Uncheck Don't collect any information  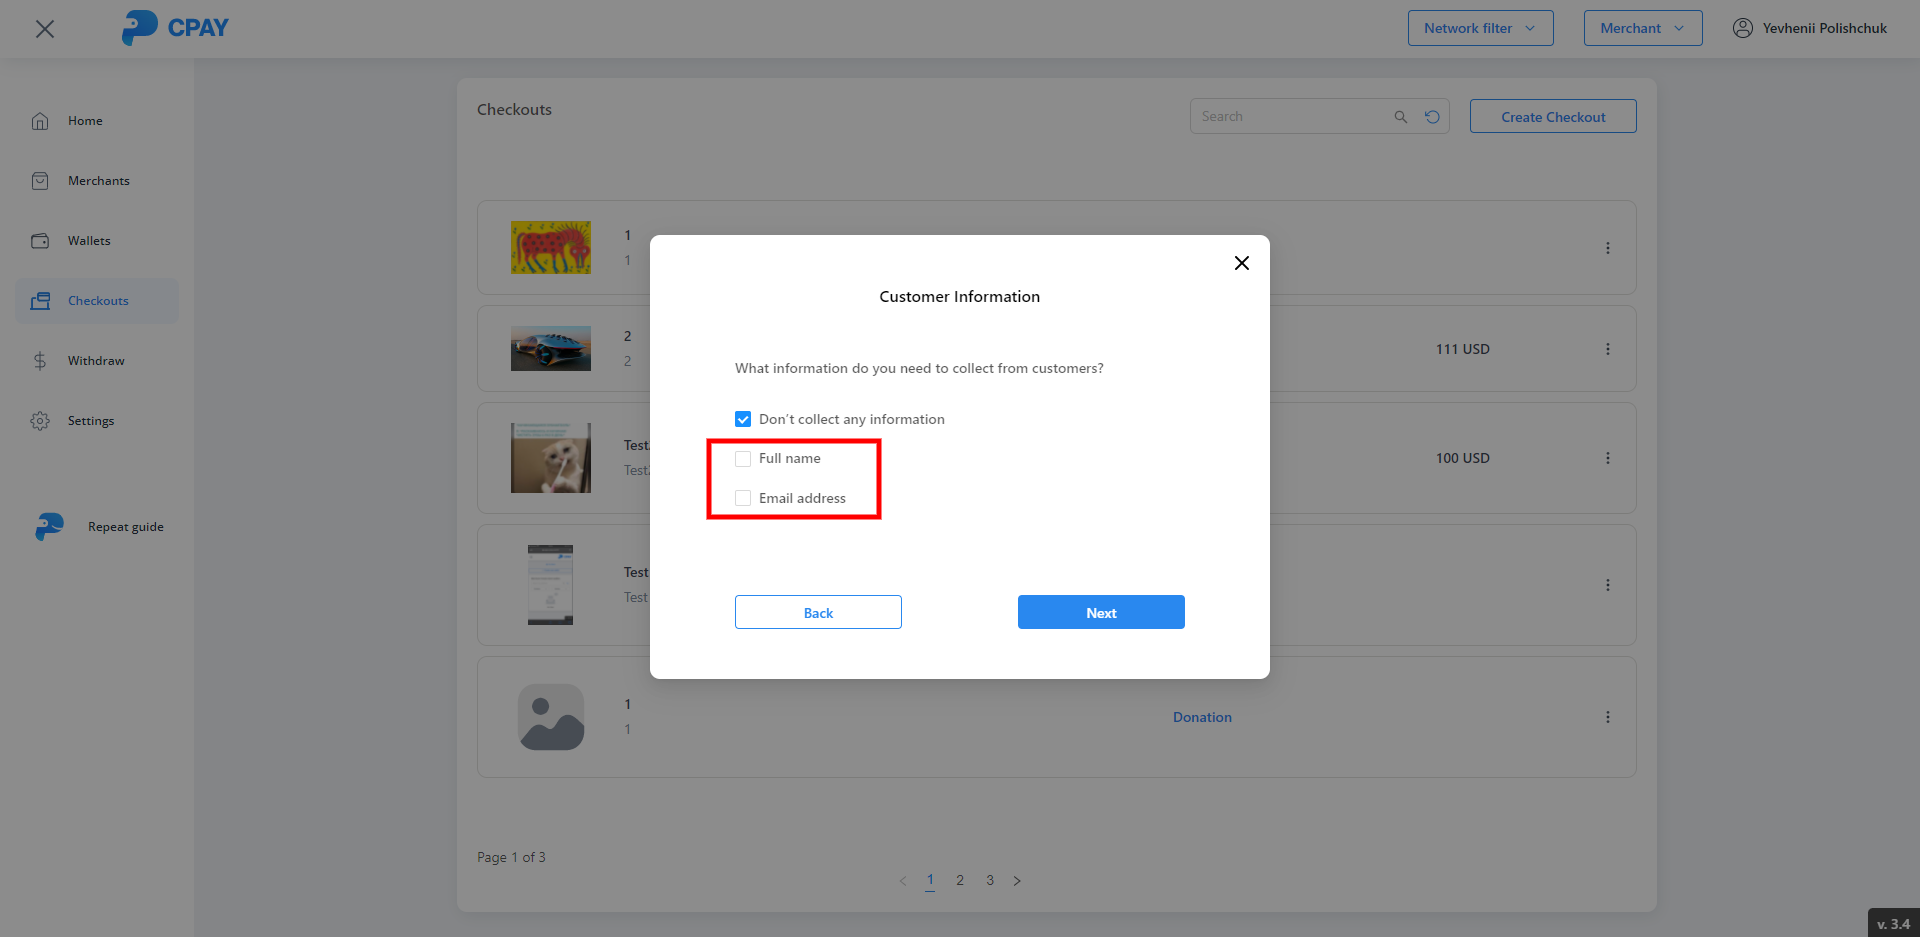coord(743,419)
